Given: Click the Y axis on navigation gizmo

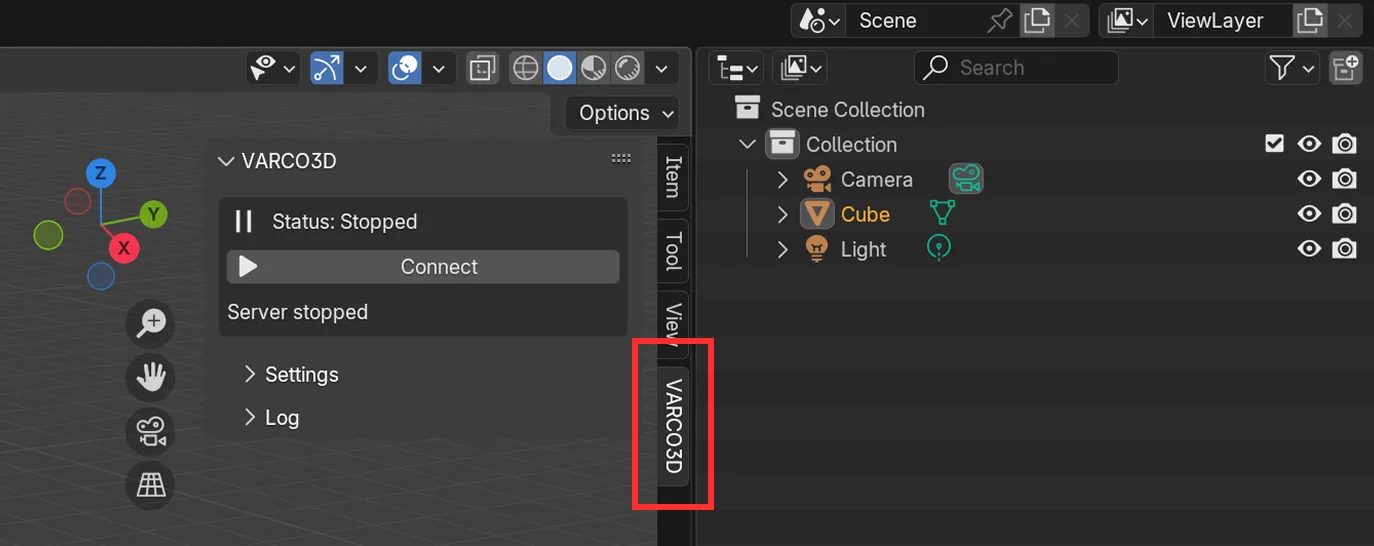Looking at the screenshot, I should (153, 213).
